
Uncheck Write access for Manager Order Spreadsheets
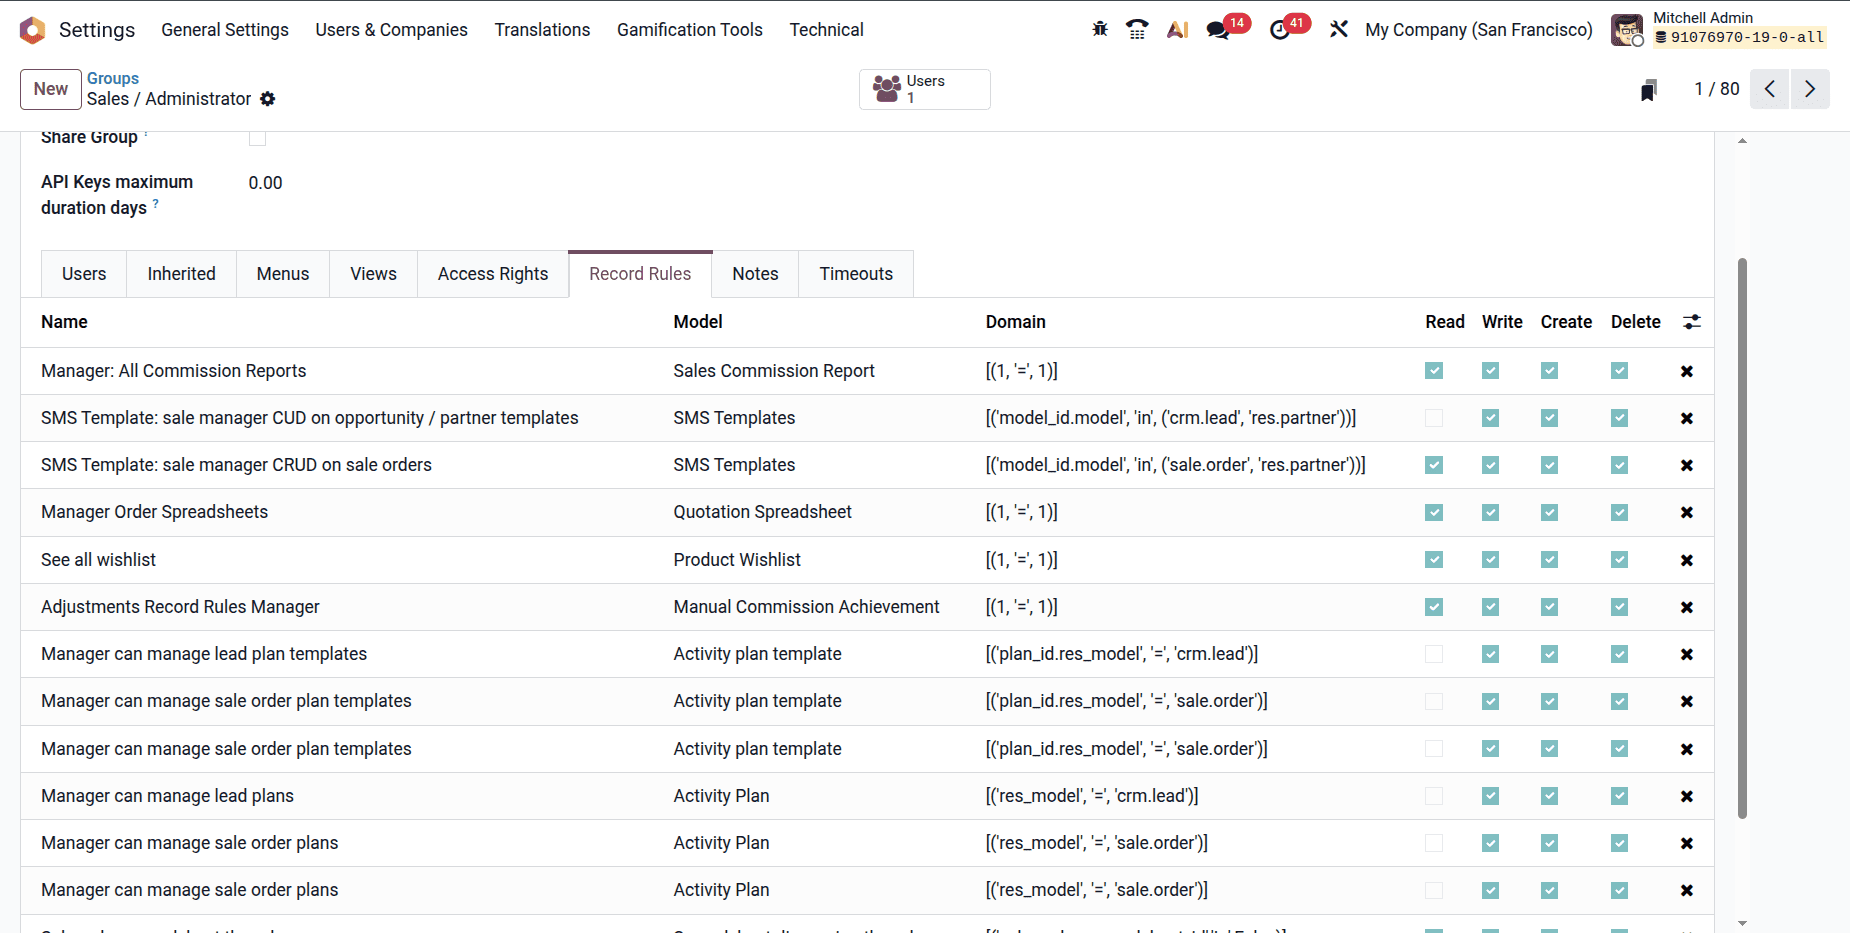point(1490,512)
